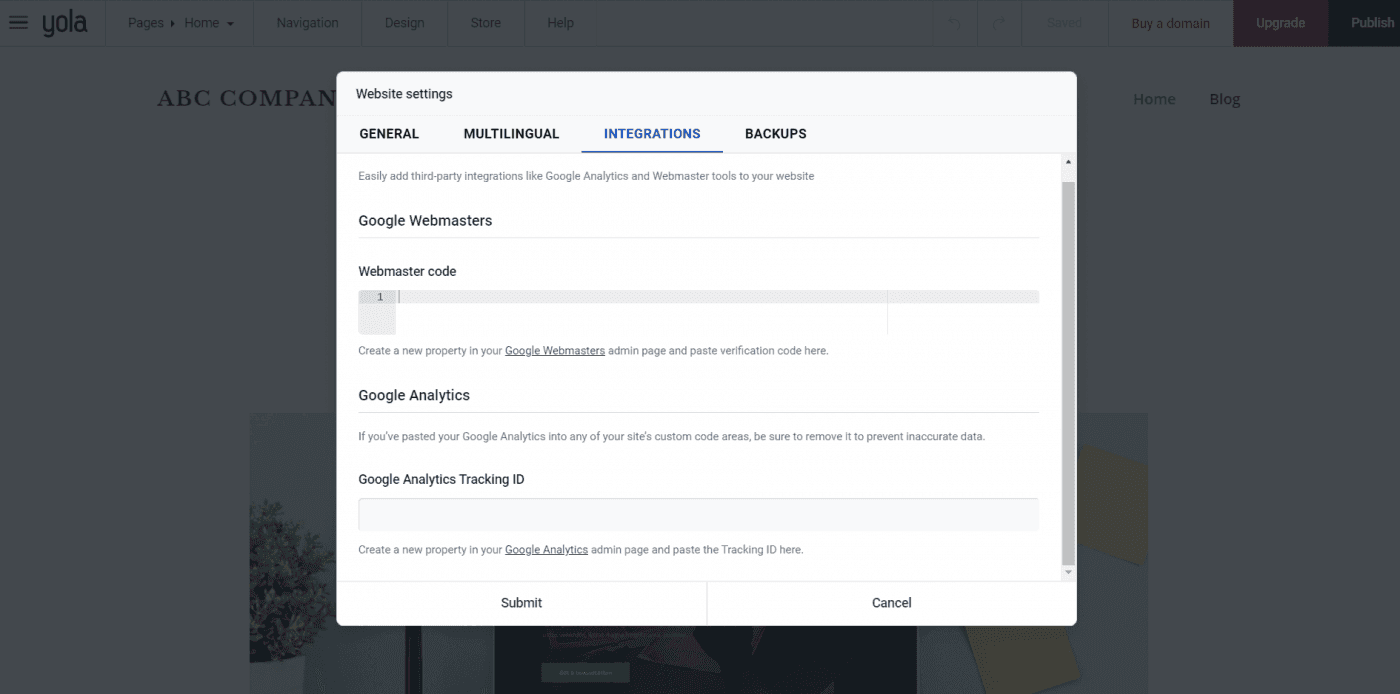The width and height of the screenshot is (1400, 694).
Task: Click the Yola logo
Action: click(x=65, y=23)
